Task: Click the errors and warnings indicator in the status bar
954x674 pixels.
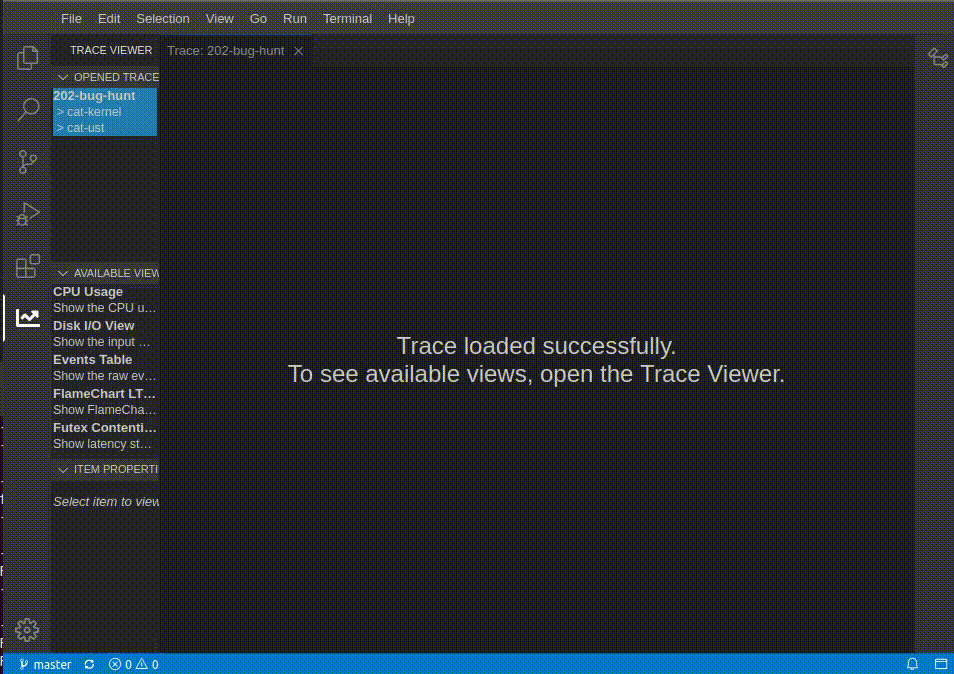Action: tap(132, 664)
